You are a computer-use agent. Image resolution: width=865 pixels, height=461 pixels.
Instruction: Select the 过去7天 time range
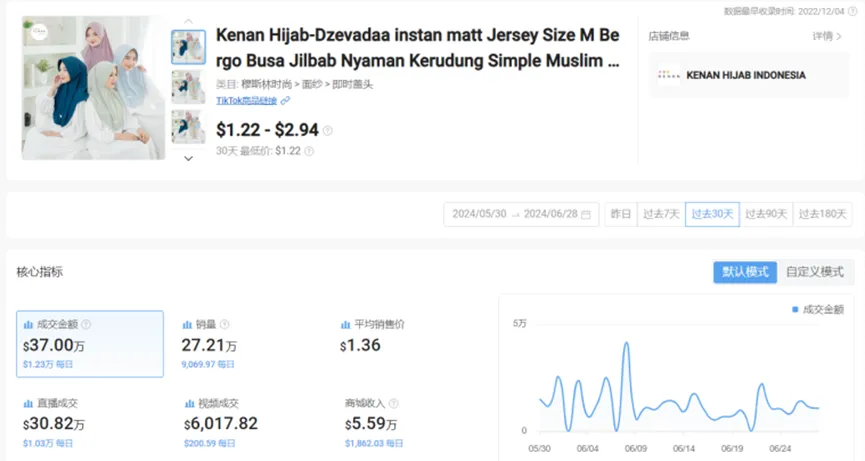[x=660, y=214]
